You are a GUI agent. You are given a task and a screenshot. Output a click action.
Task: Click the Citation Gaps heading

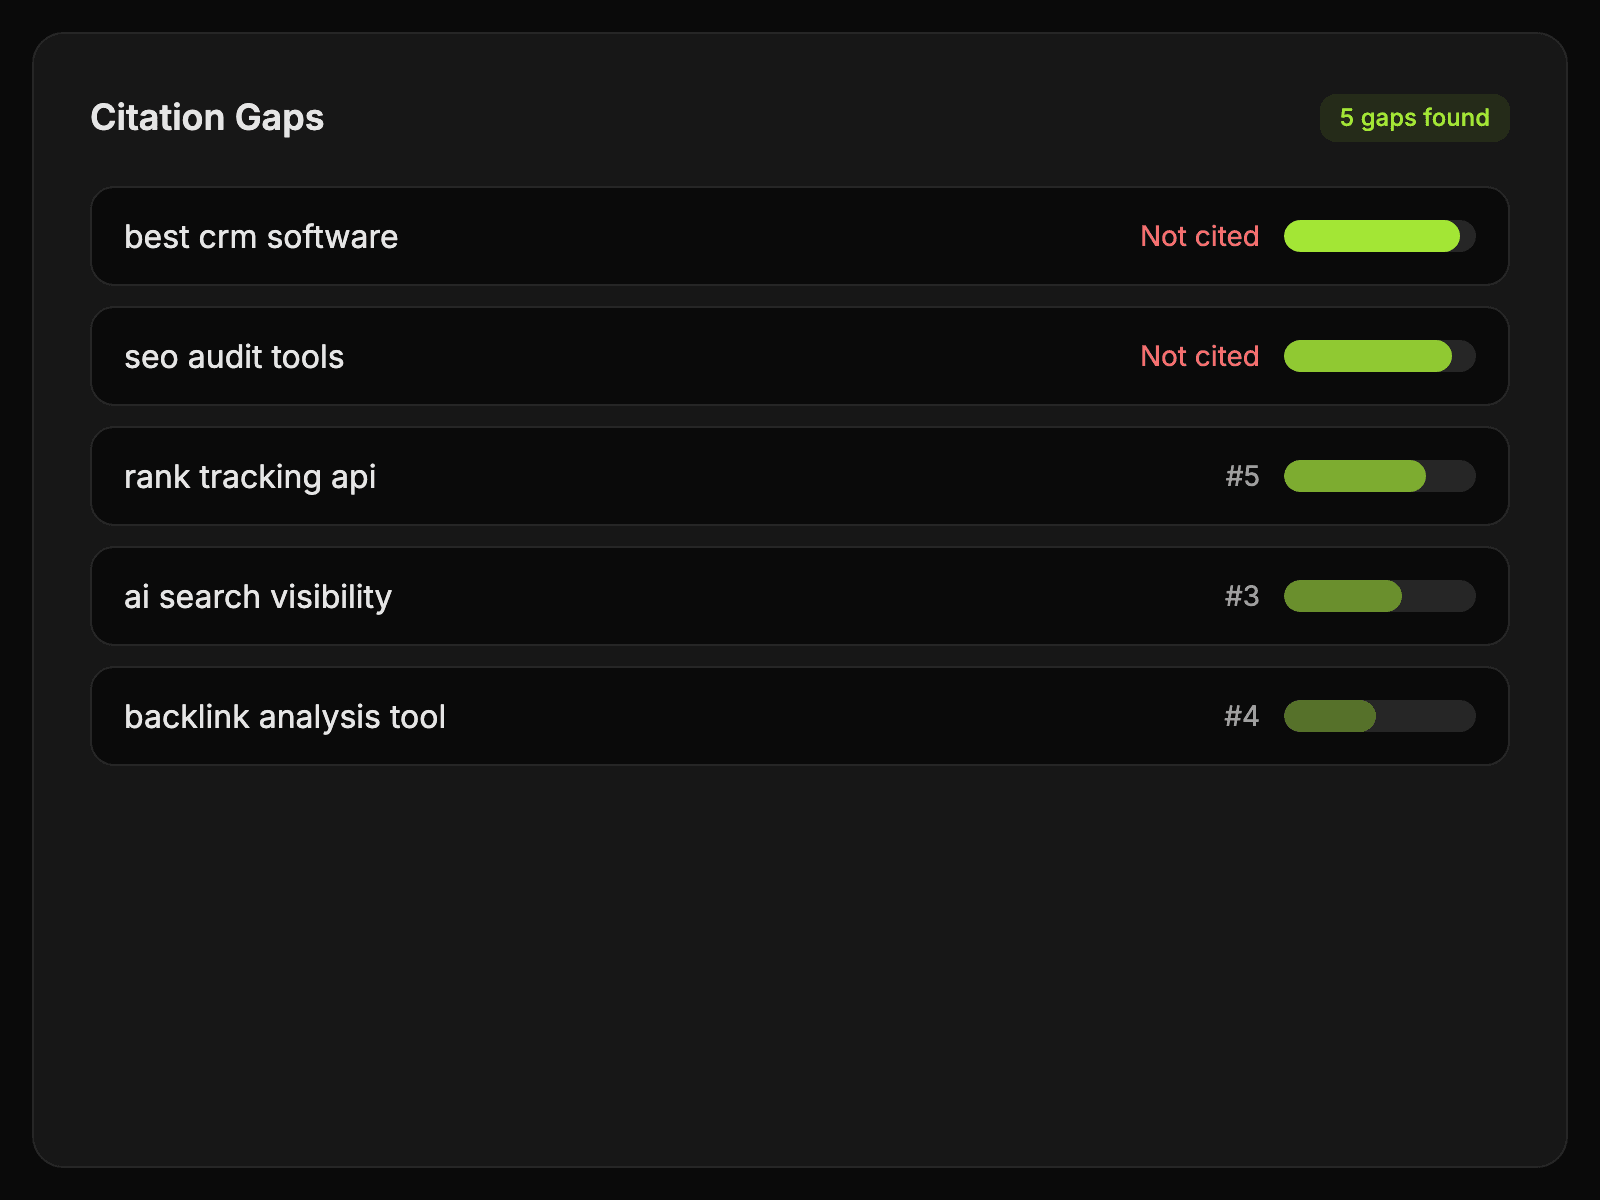207,118
